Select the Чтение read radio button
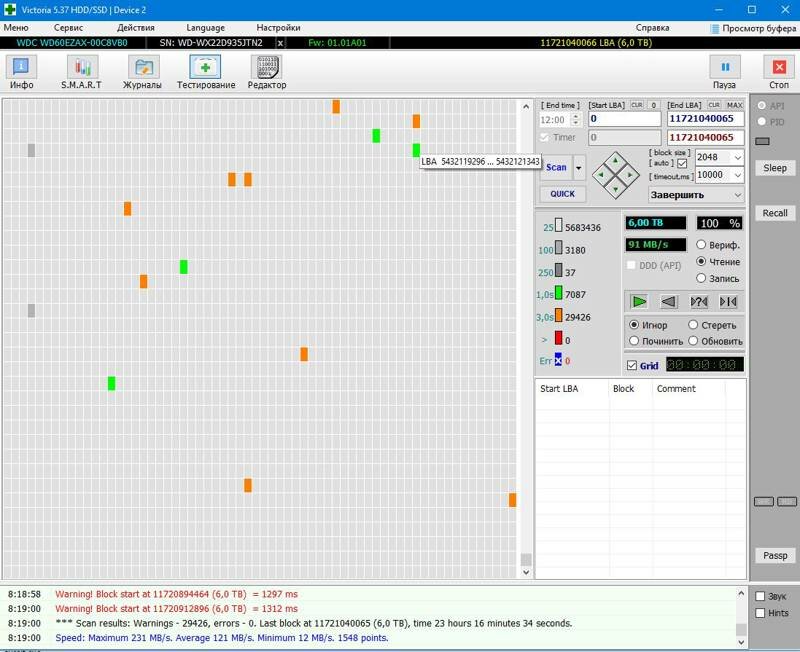Viewport: 800px width, 652px height. coord(701,261)
